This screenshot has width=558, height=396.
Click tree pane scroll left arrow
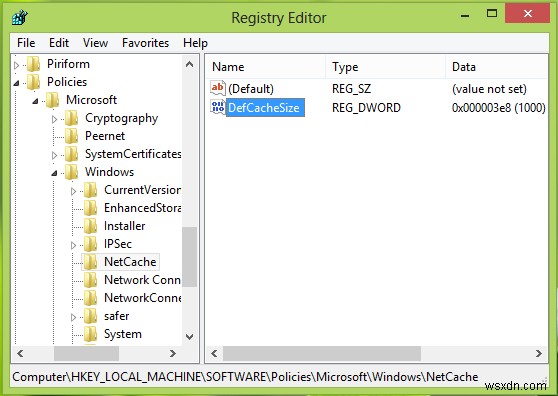[x=20, y=353]
